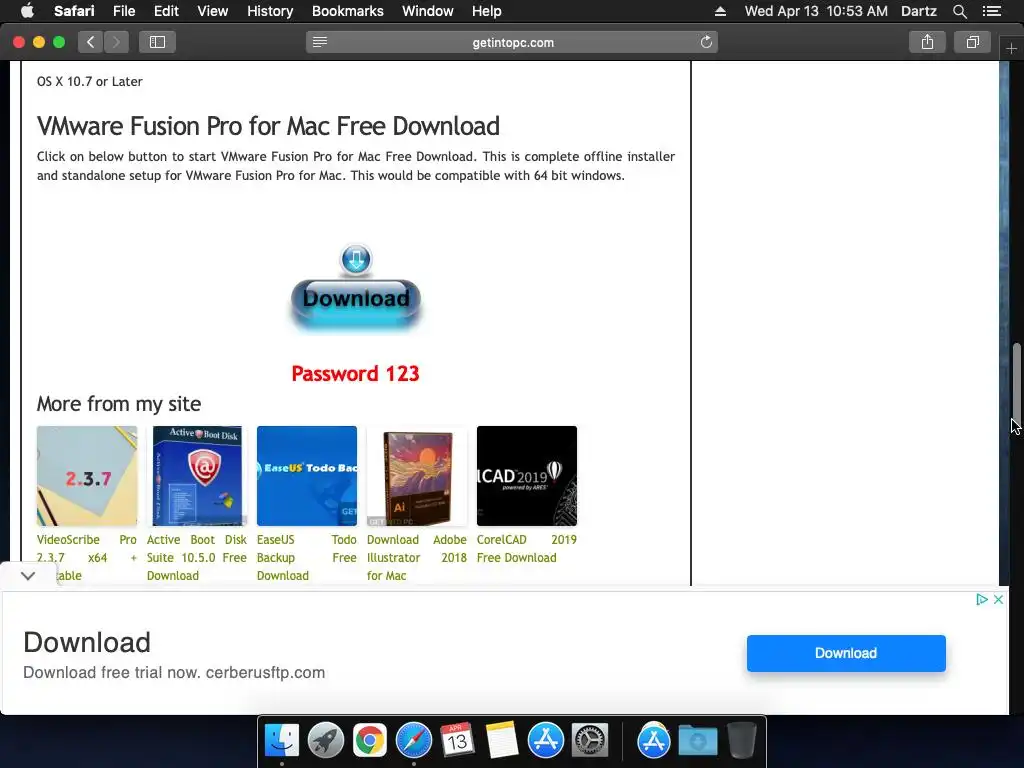Collapse the bottom ad banner chevron
The image size is (1024, 768).
pos(27,575)
